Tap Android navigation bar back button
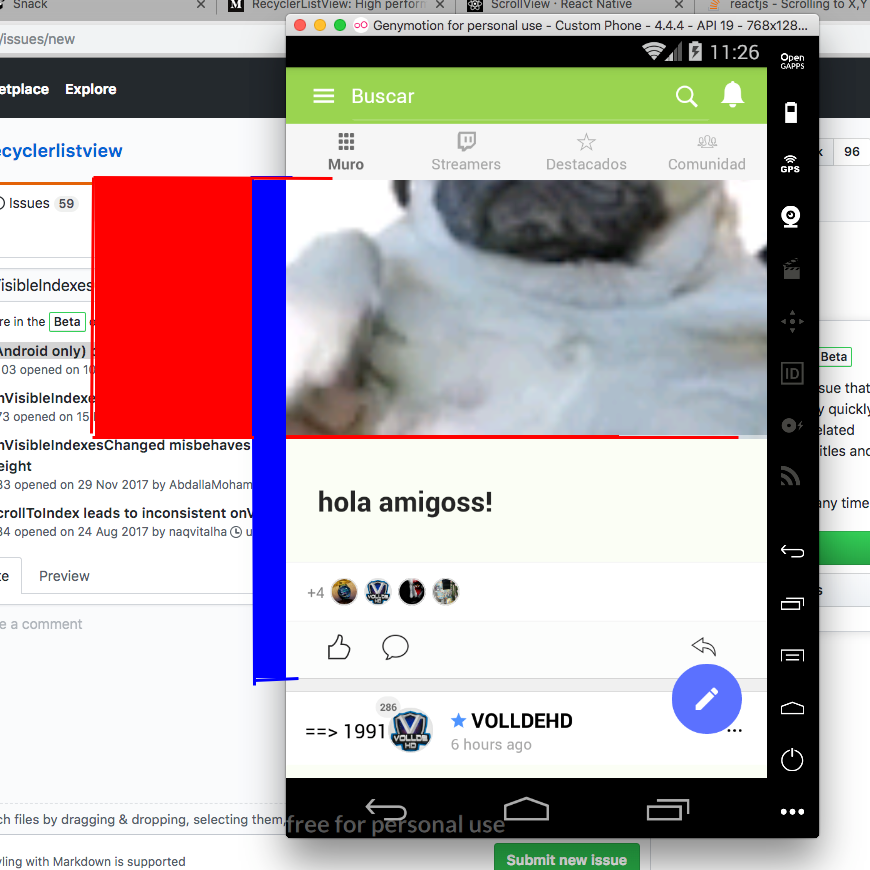This screenshot has width=870, height=870. [x=386, y=810]
